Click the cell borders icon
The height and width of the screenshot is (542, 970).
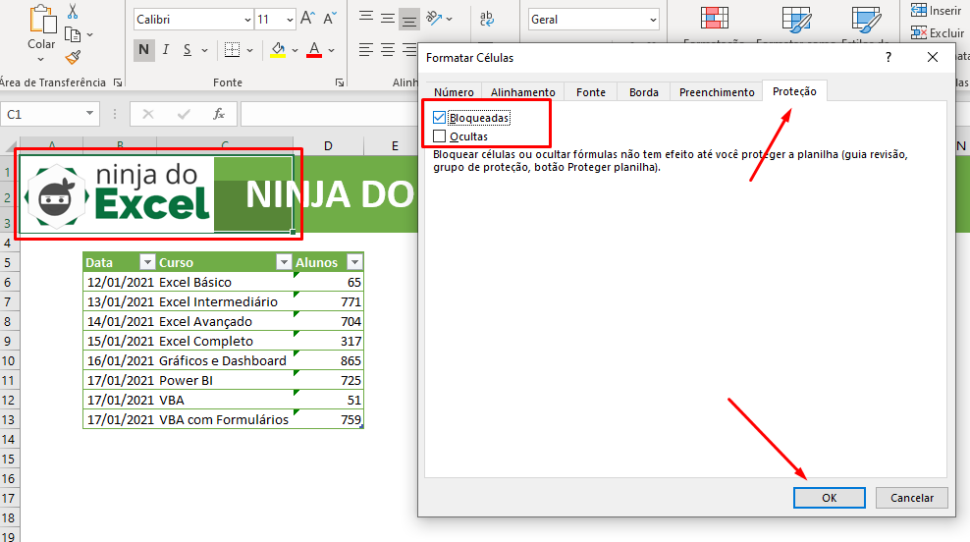[232, 49]
